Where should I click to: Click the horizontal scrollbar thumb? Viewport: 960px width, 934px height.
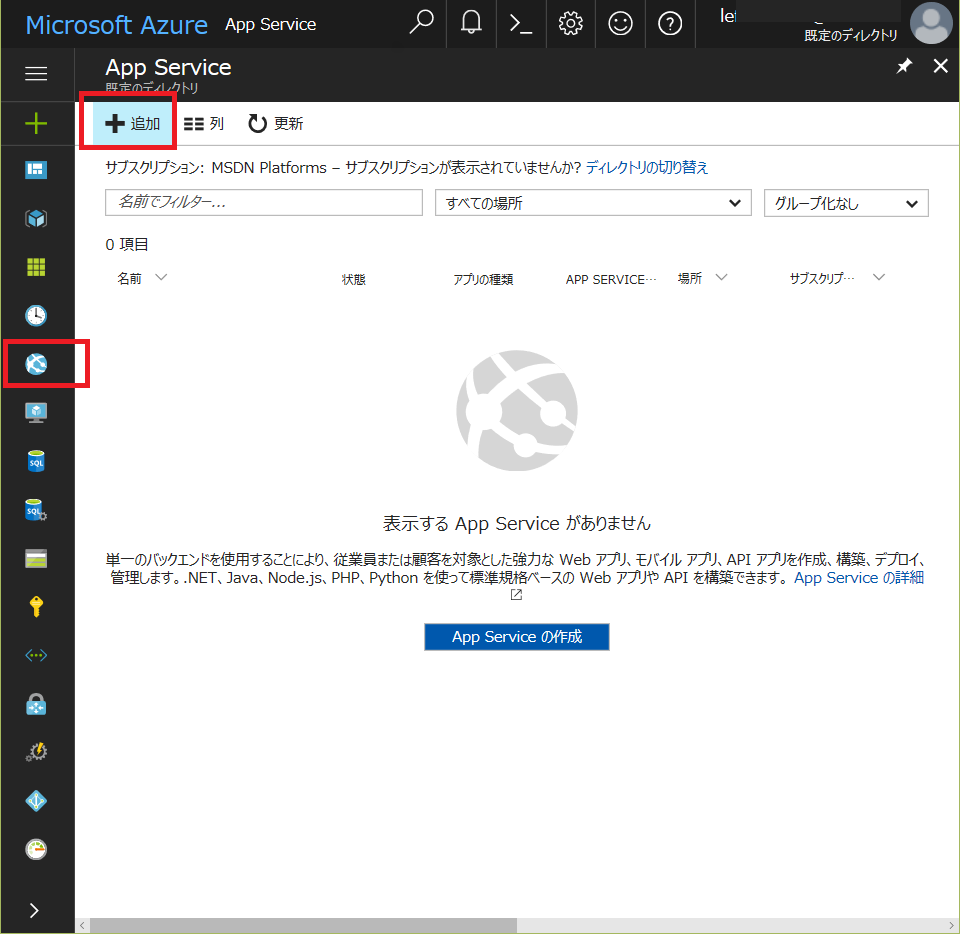point(303,925)
